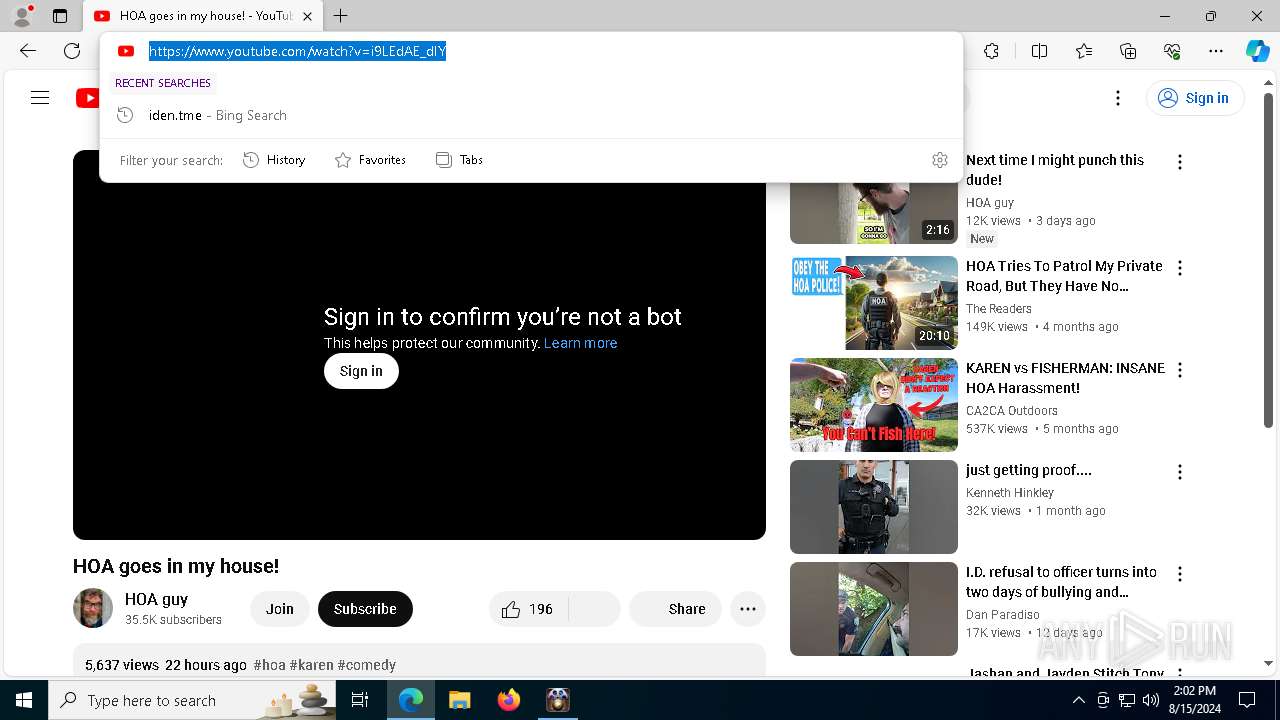Join the HOA guy channel
This screenshot has height=720, width=1280.
point(280,609)
